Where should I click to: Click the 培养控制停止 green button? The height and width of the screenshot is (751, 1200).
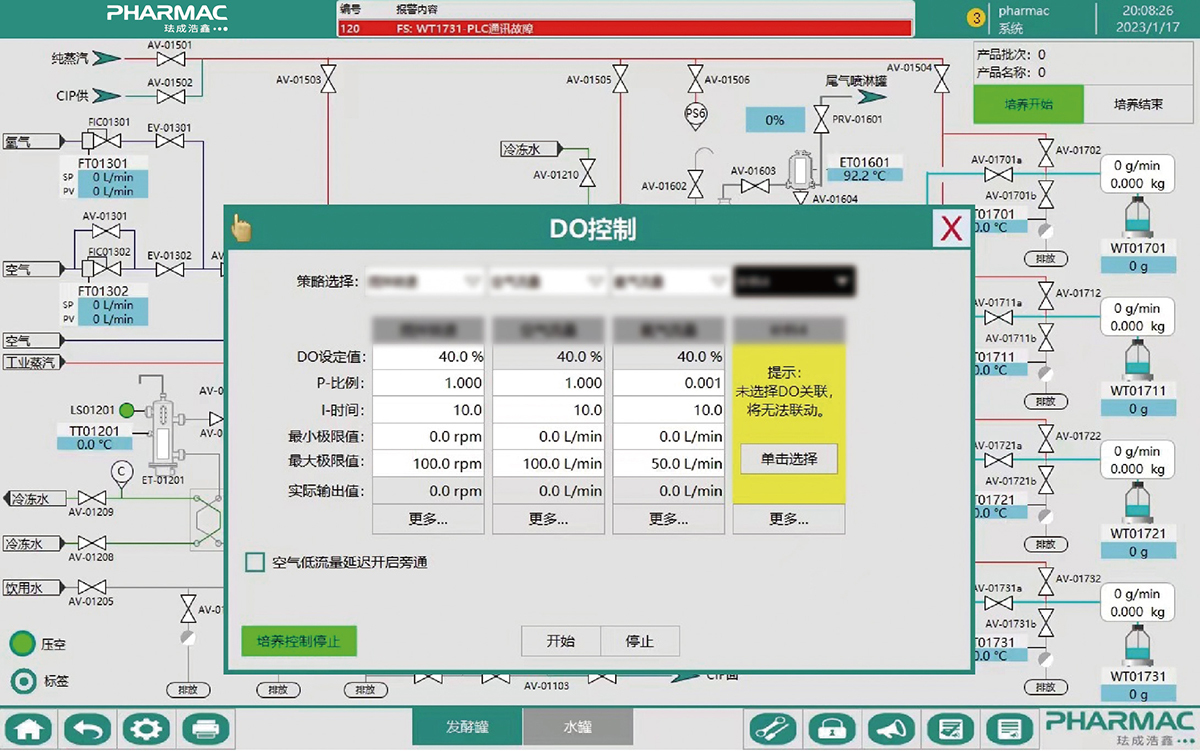pyautogui.click(x=299, y=641)
